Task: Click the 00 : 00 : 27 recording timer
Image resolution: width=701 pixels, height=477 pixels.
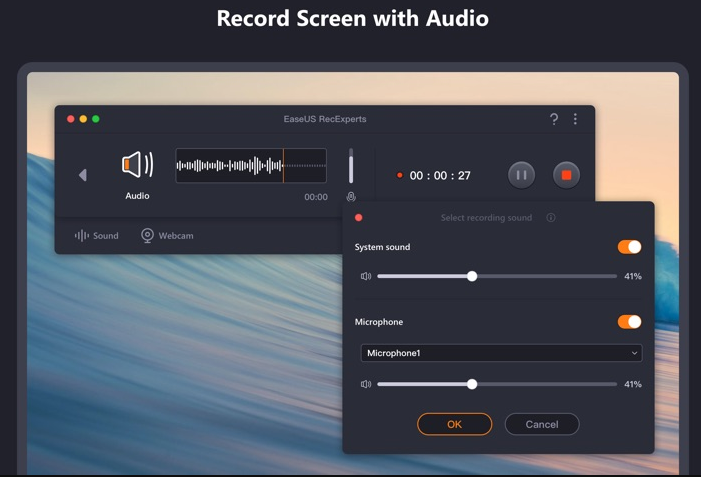Action: pos(440,176)
